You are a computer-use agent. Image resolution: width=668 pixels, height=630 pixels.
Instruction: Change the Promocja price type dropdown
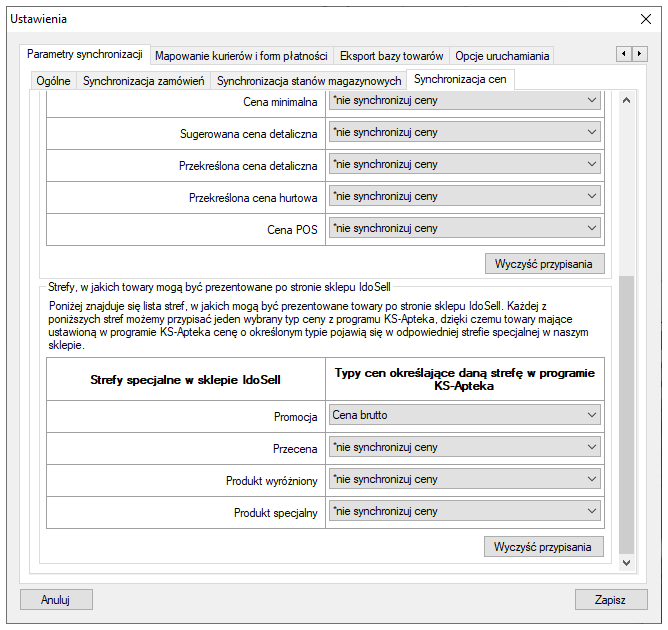[465, 416]
